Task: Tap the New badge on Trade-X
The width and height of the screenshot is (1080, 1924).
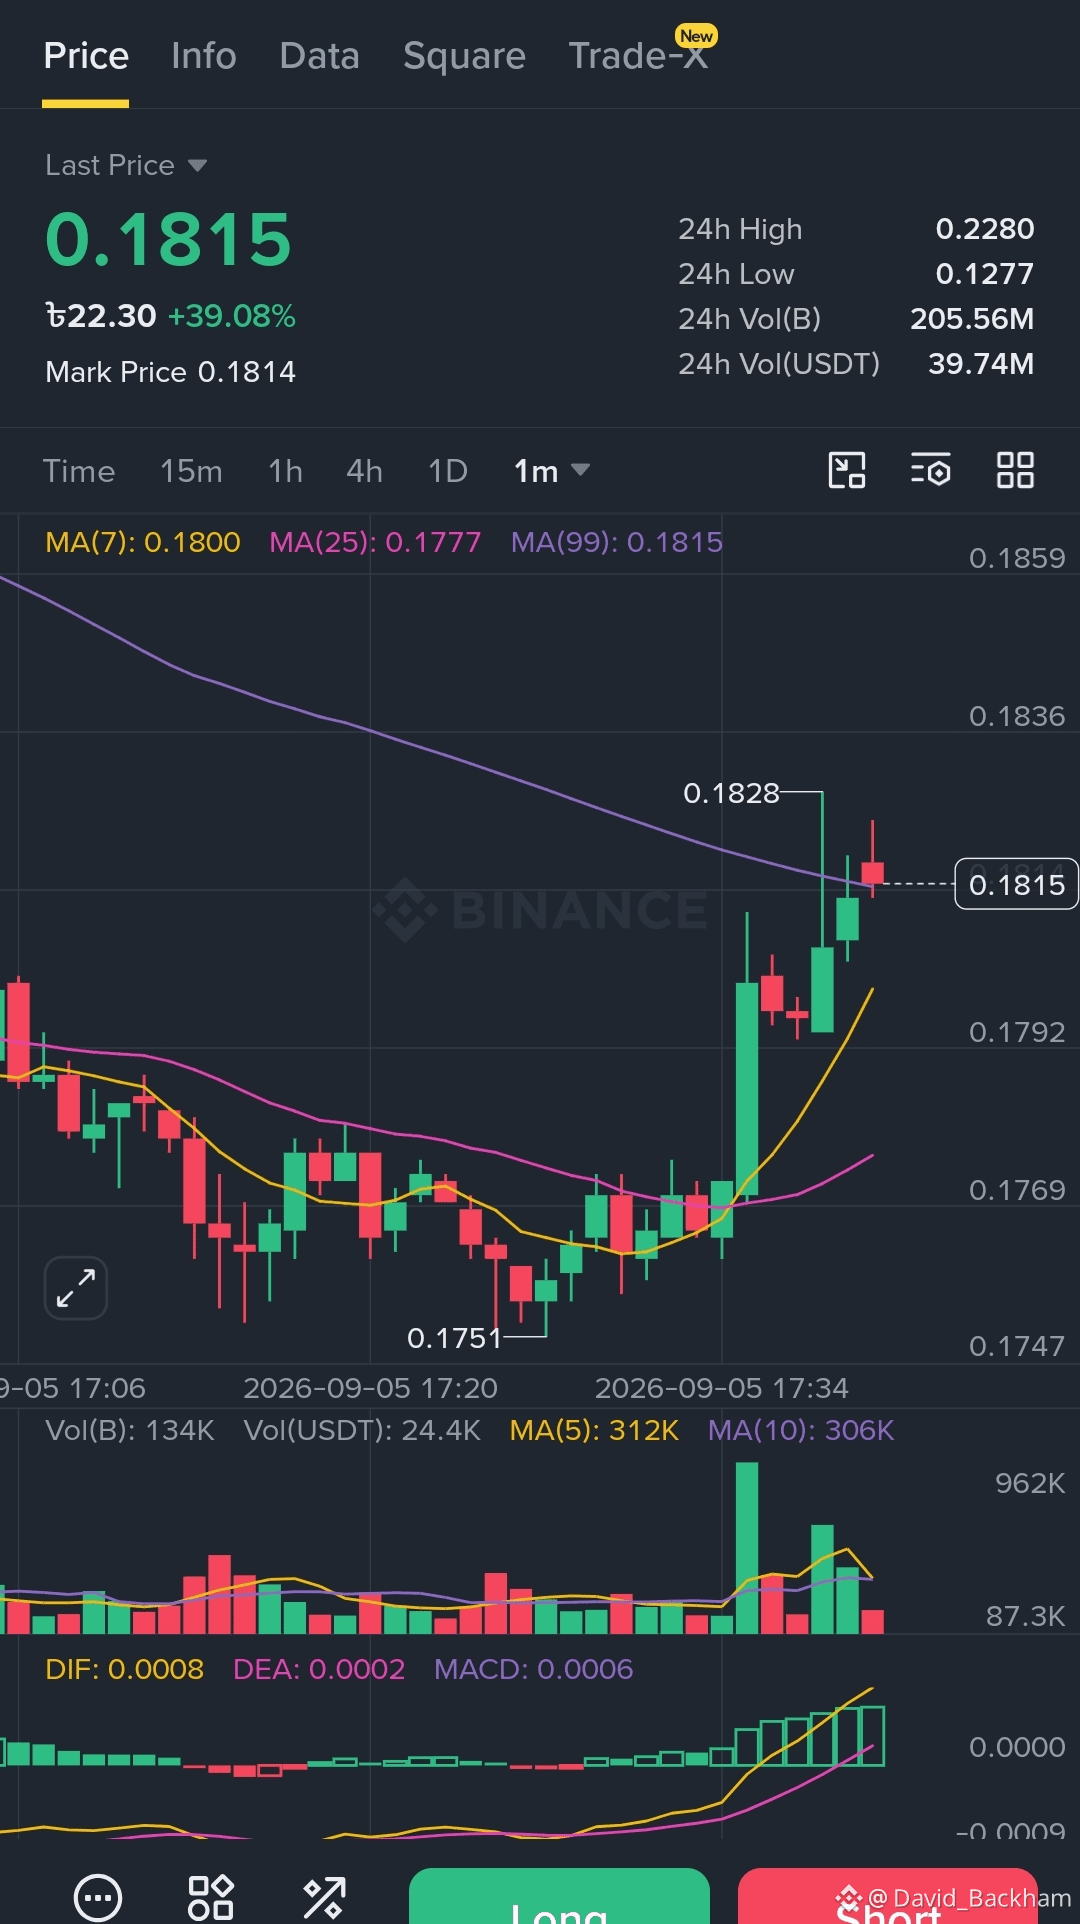Action: pos(696,36)
